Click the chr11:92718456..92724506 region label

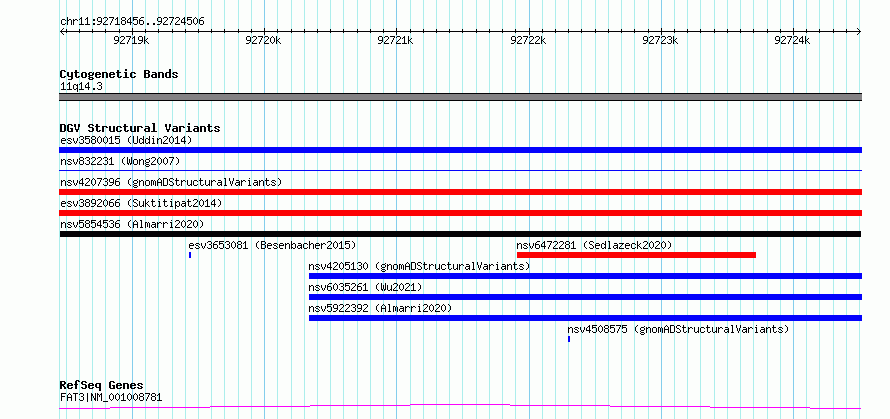click(x=132, y=22)
